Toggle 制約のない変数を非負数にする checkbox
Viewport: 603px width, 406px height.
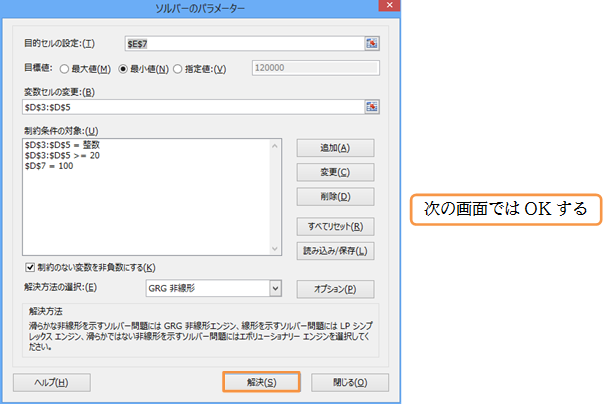pyautogui.click(x=30, y=267)
